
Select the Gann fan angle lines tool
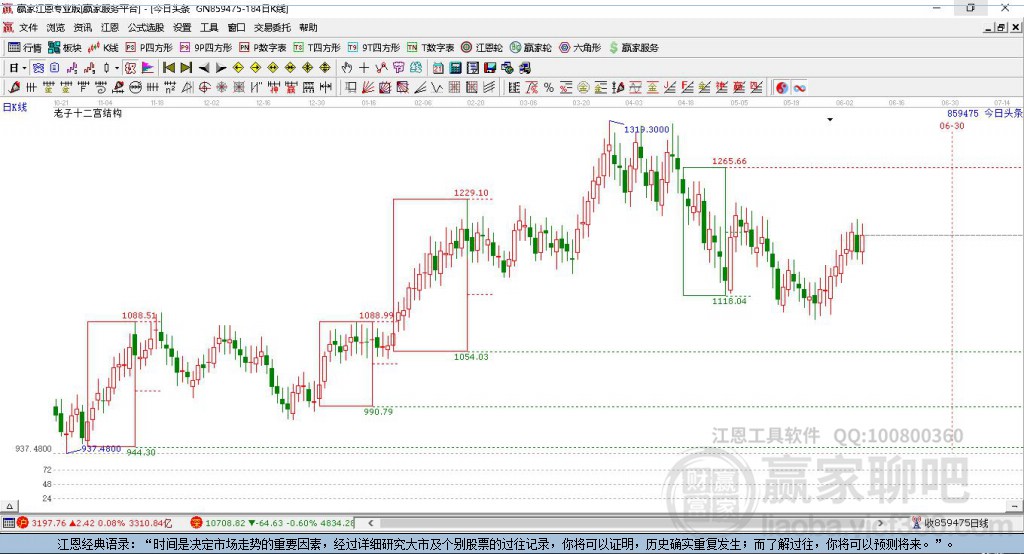point(368,88)
